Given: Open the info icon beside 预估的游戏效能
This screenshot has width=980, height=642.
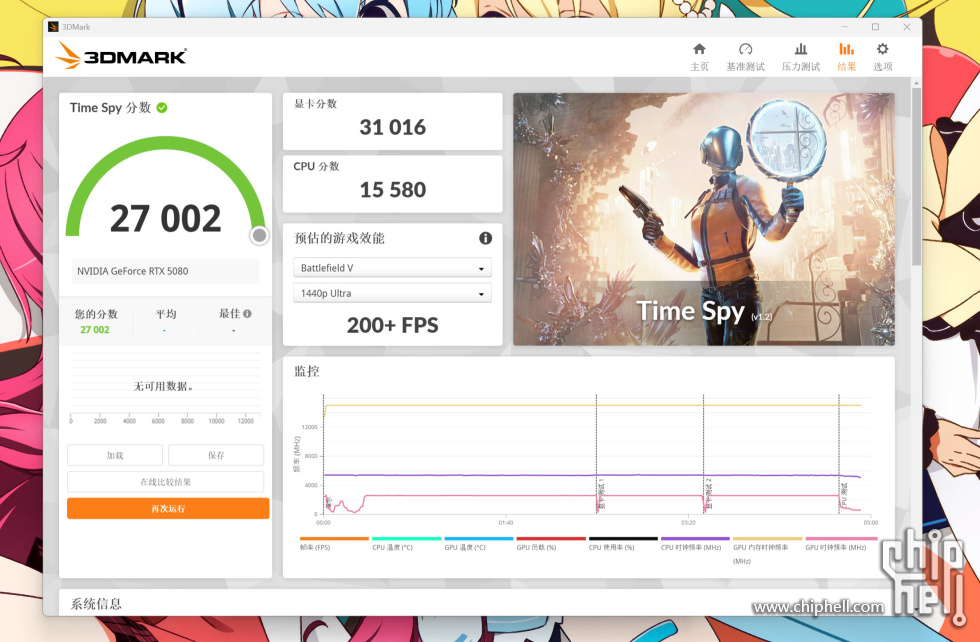Looking at the screenshot, I should coord(485,238).
